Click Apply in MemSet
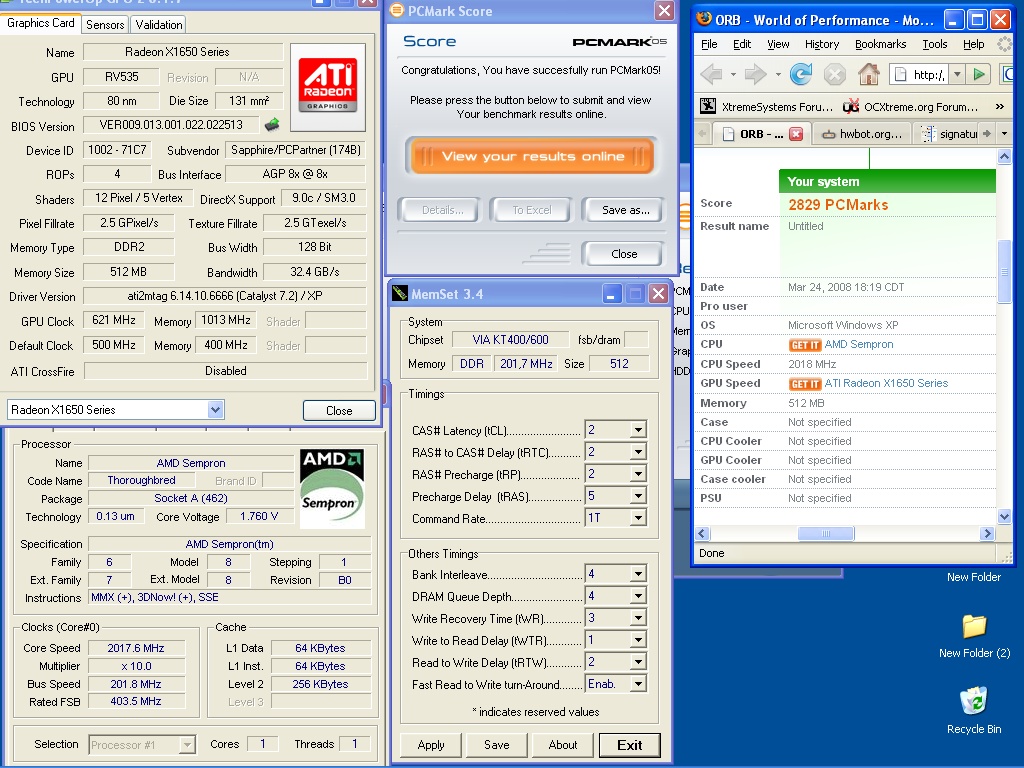Screen dimensions: 1024x768 (x=431, y=744)
